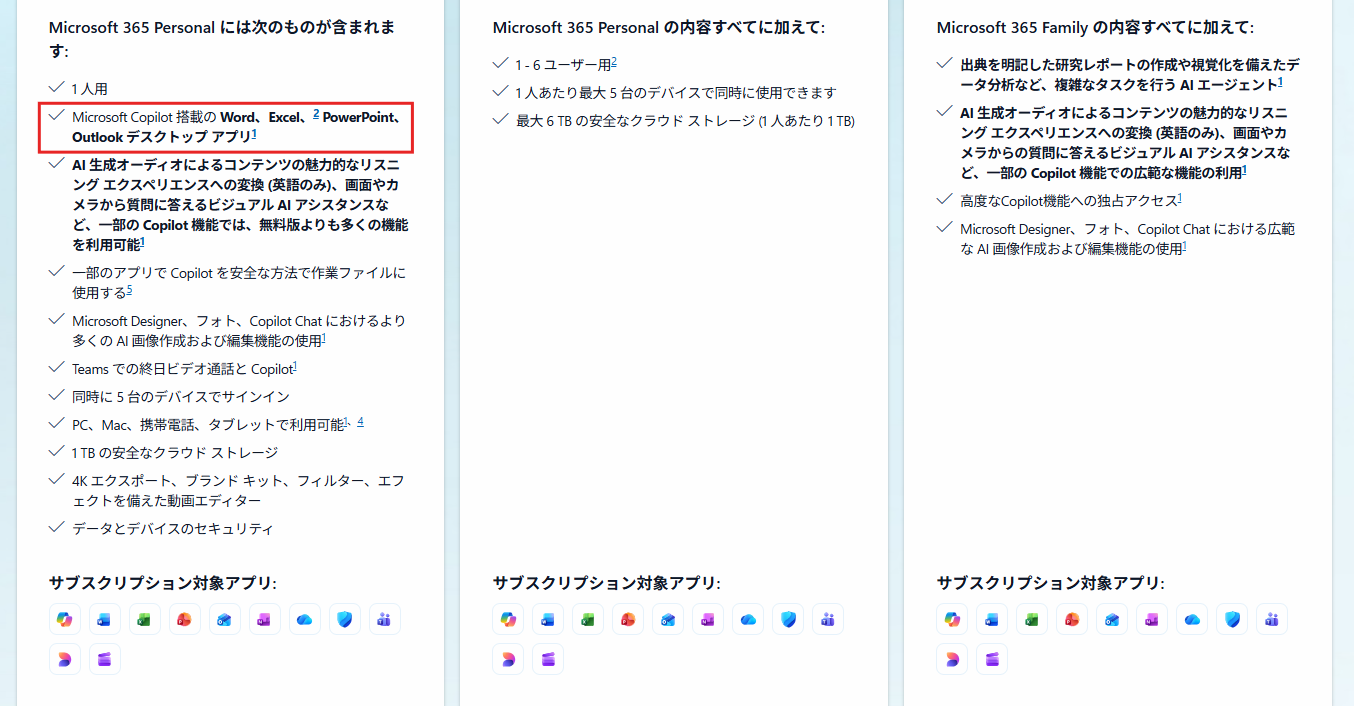Click the OneDrive cloud icon in the rightmost card
The height and width of the screenshot is (706, 1354).
[1192, 619]
